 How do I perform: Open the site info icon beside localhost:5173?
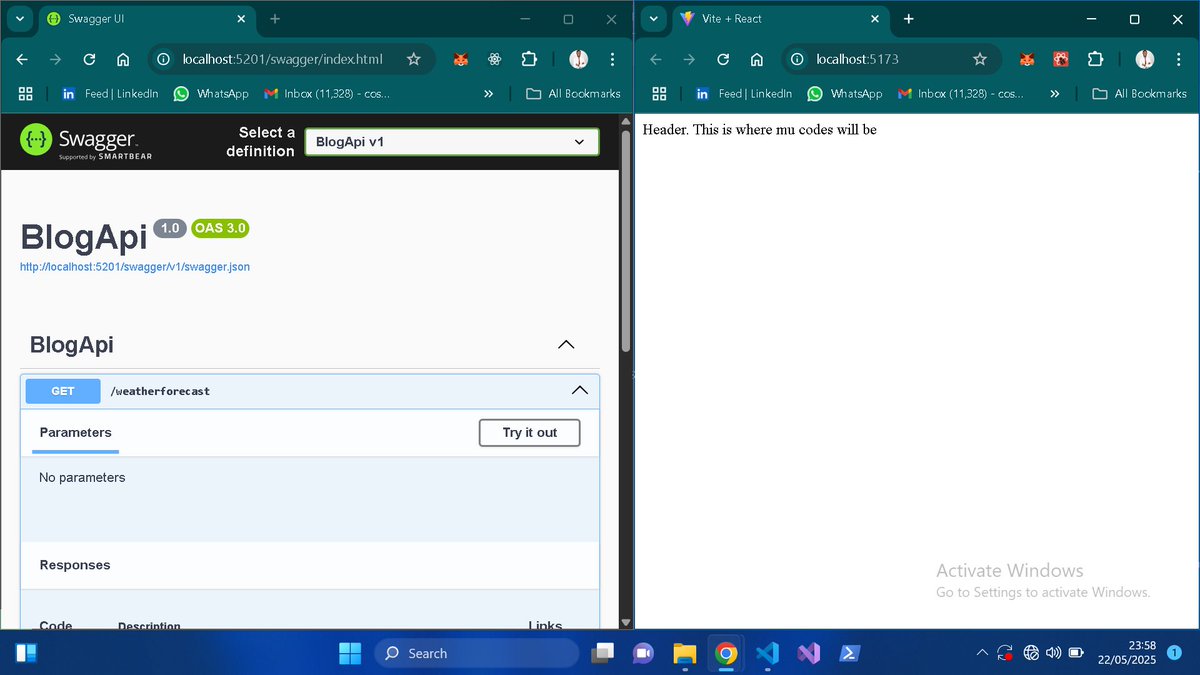pyautogui.click(x=796, y=59)
